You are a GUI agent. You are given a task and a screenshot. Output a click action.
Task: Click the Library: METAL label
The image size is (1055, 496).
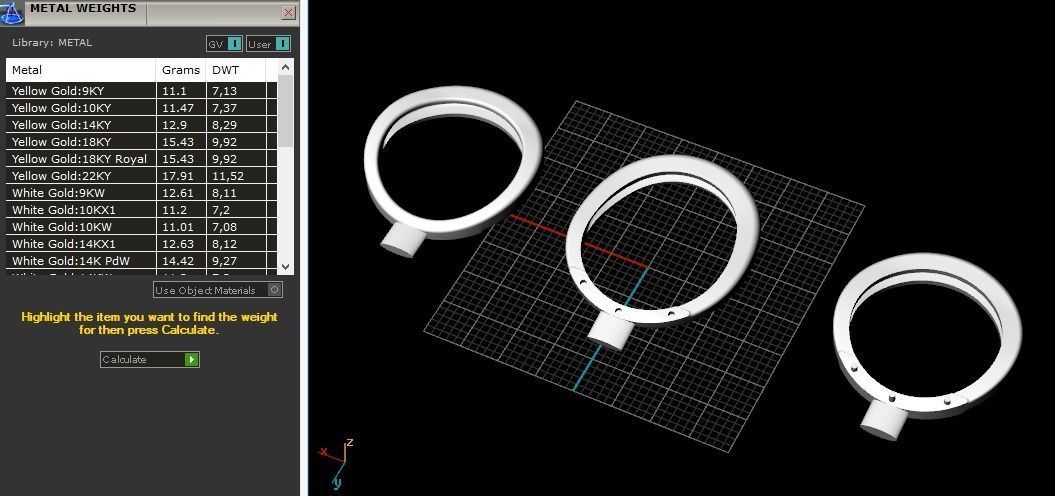[52, 42]
